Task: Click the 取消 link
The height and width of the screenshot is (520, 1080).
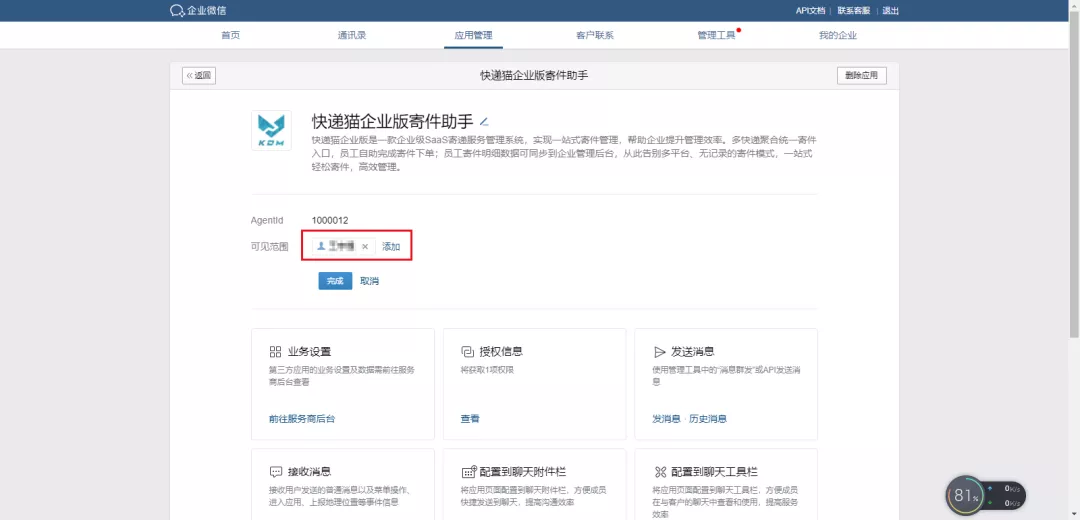Action: click(369, 281)
